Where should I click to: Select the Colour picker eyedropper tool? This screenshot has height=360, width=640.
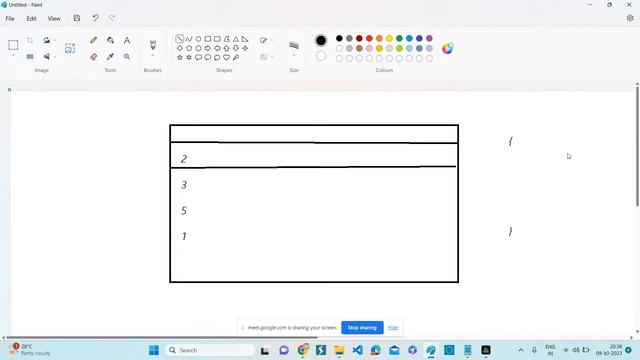110,57
